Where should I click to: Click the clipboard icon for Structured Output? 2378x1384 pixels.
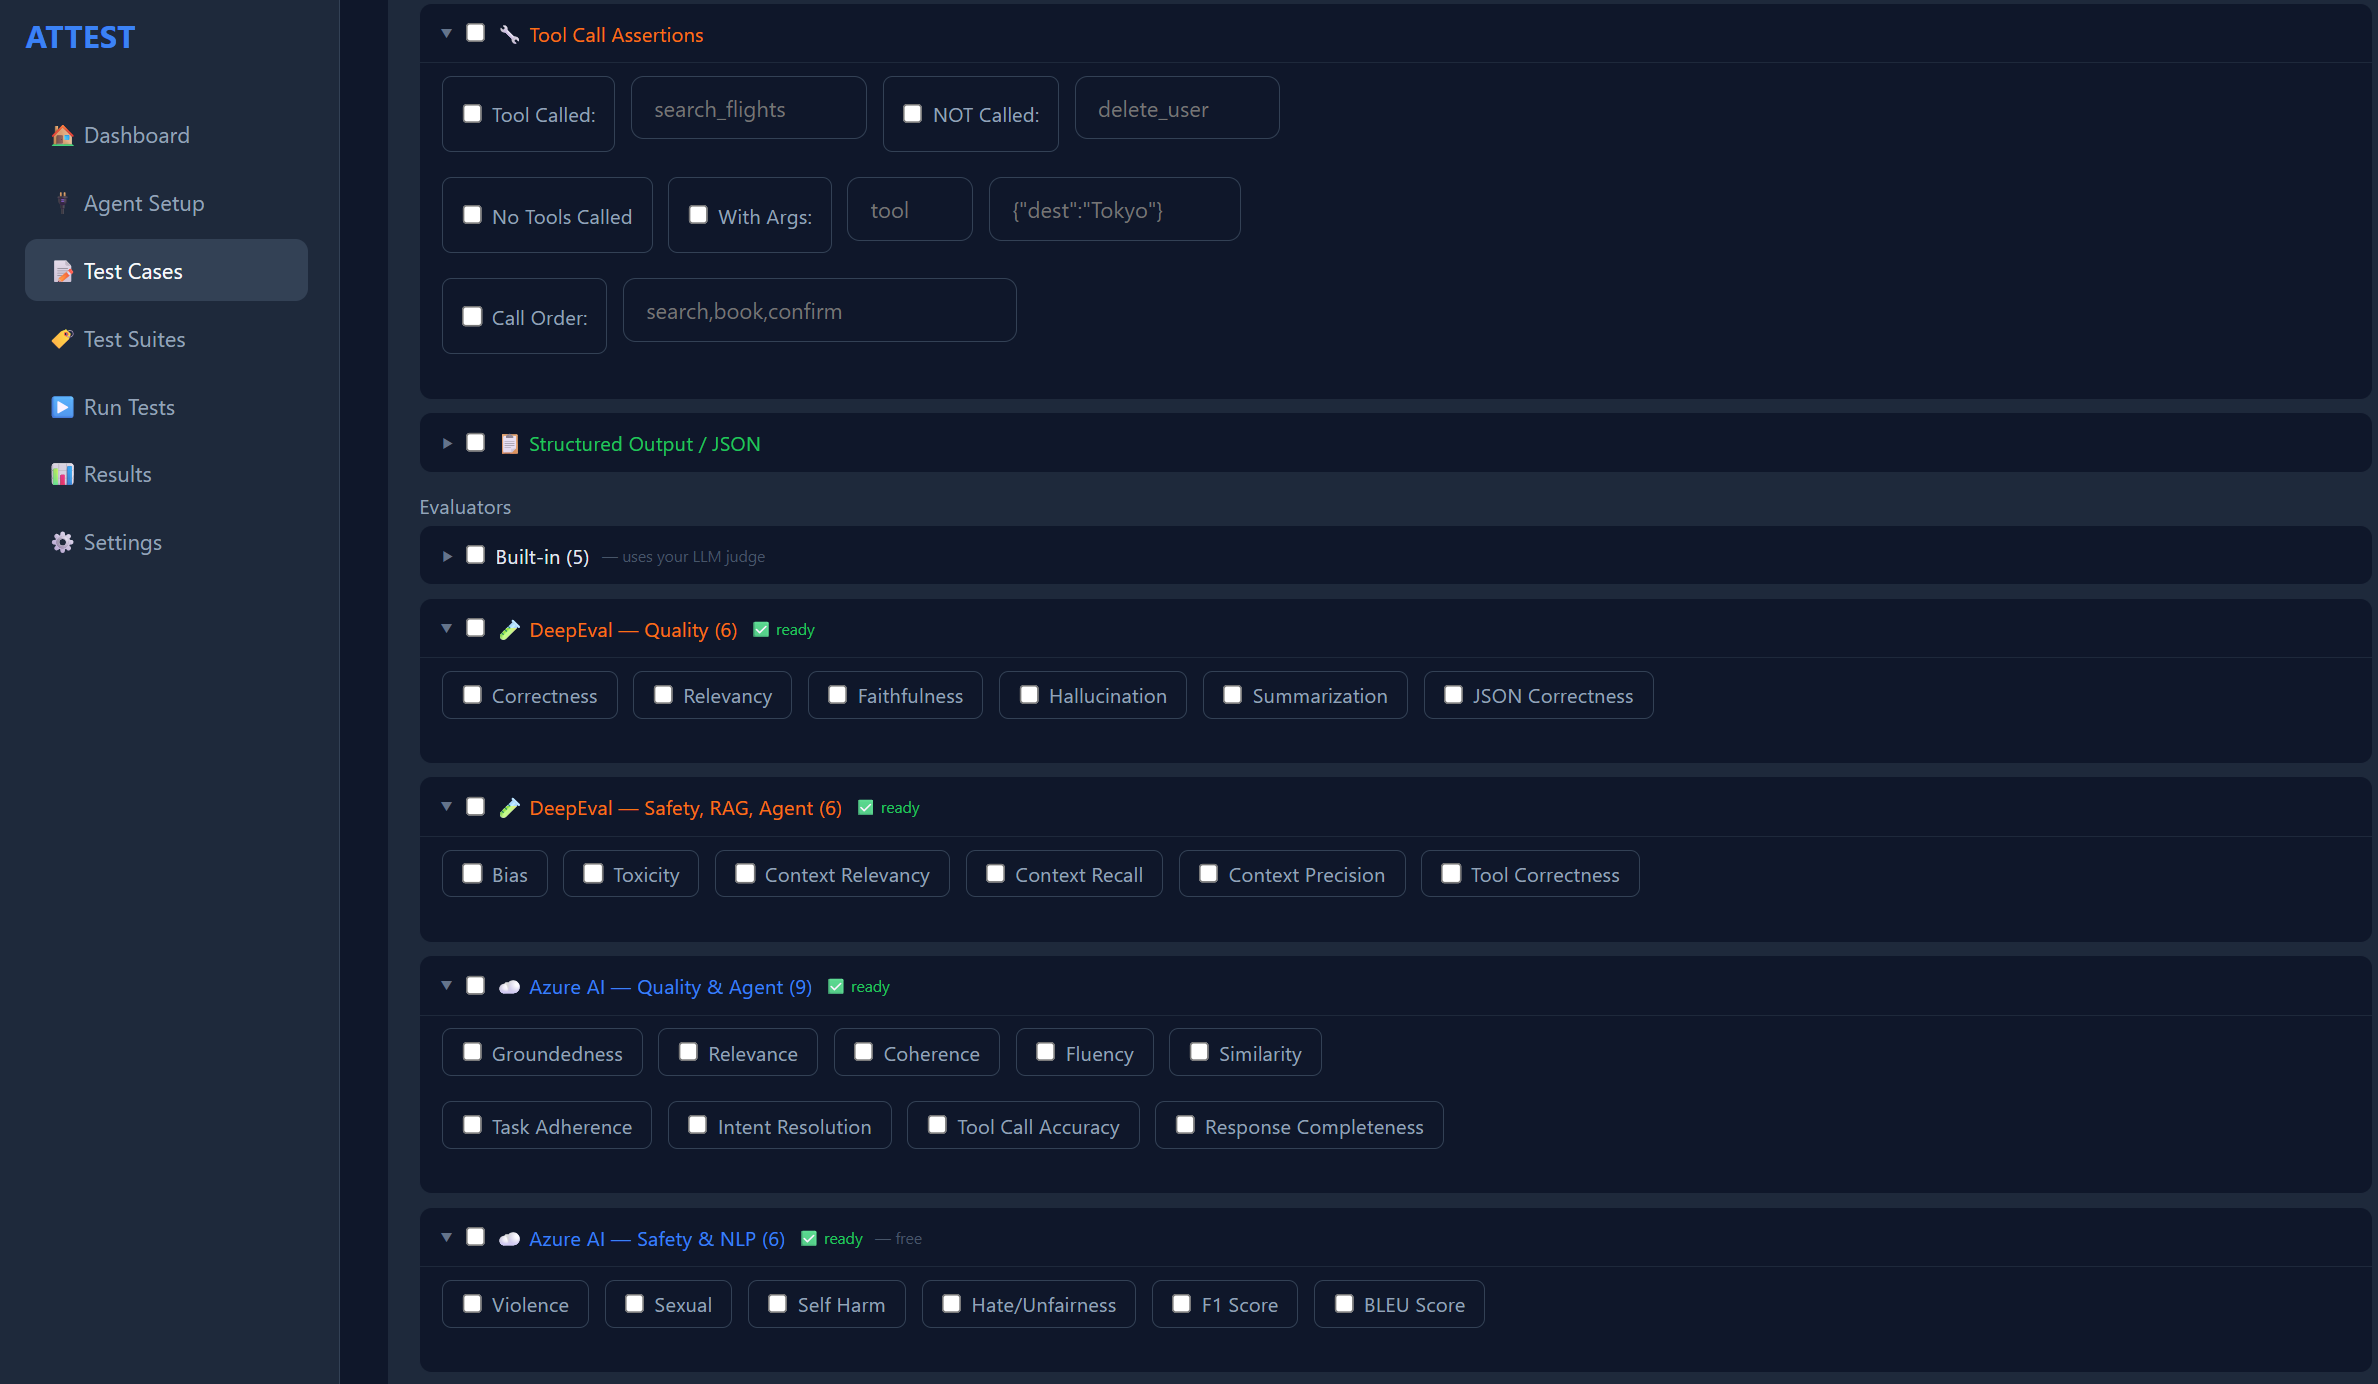(509, 444)
